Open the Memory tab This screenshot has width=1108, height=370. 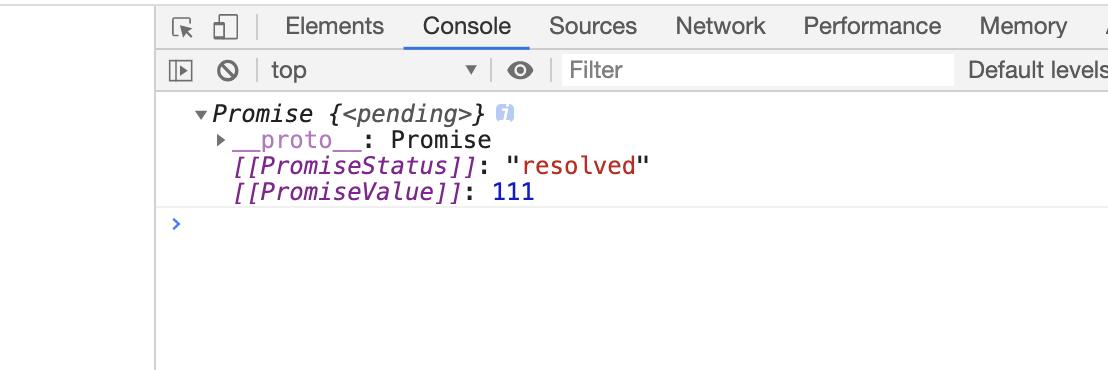pos(1023,27)
